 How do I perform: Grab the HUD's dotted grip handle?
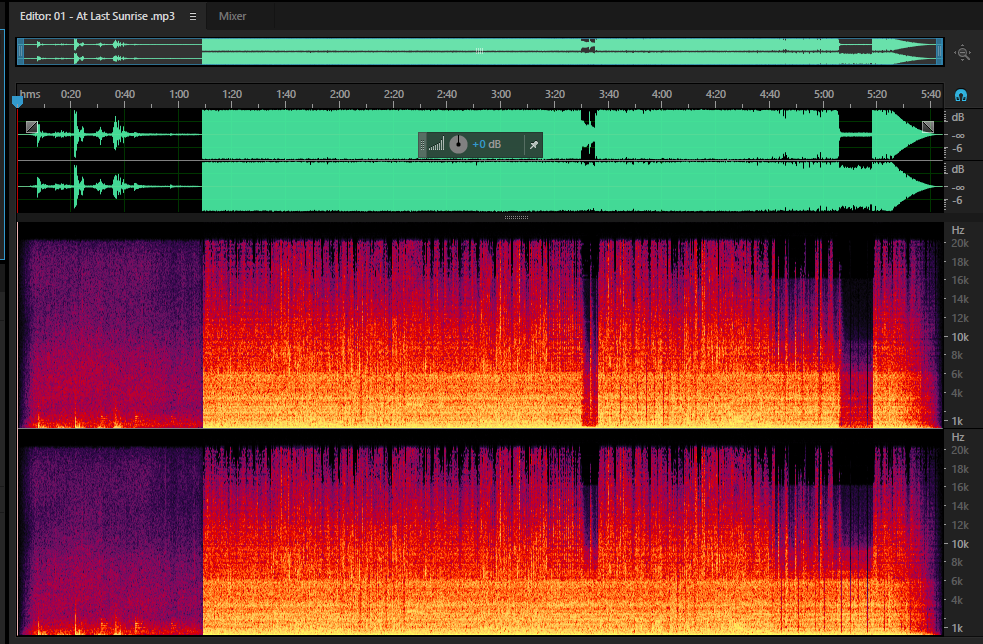pos(423,145)
